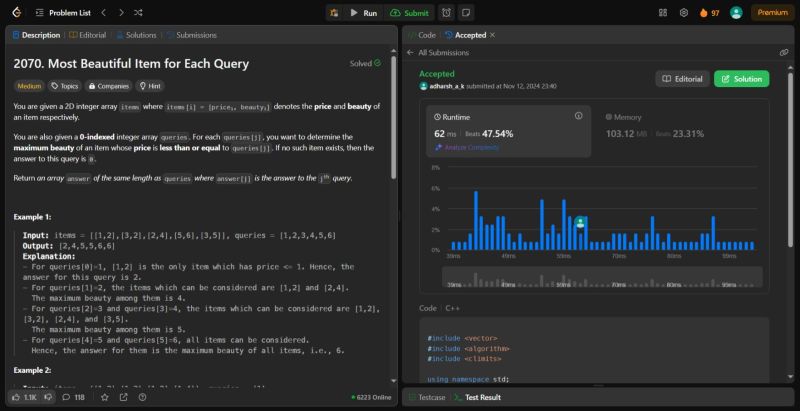800x411 pixels.
Task: Switch to the Solutions tab
Action: [136, 35]
